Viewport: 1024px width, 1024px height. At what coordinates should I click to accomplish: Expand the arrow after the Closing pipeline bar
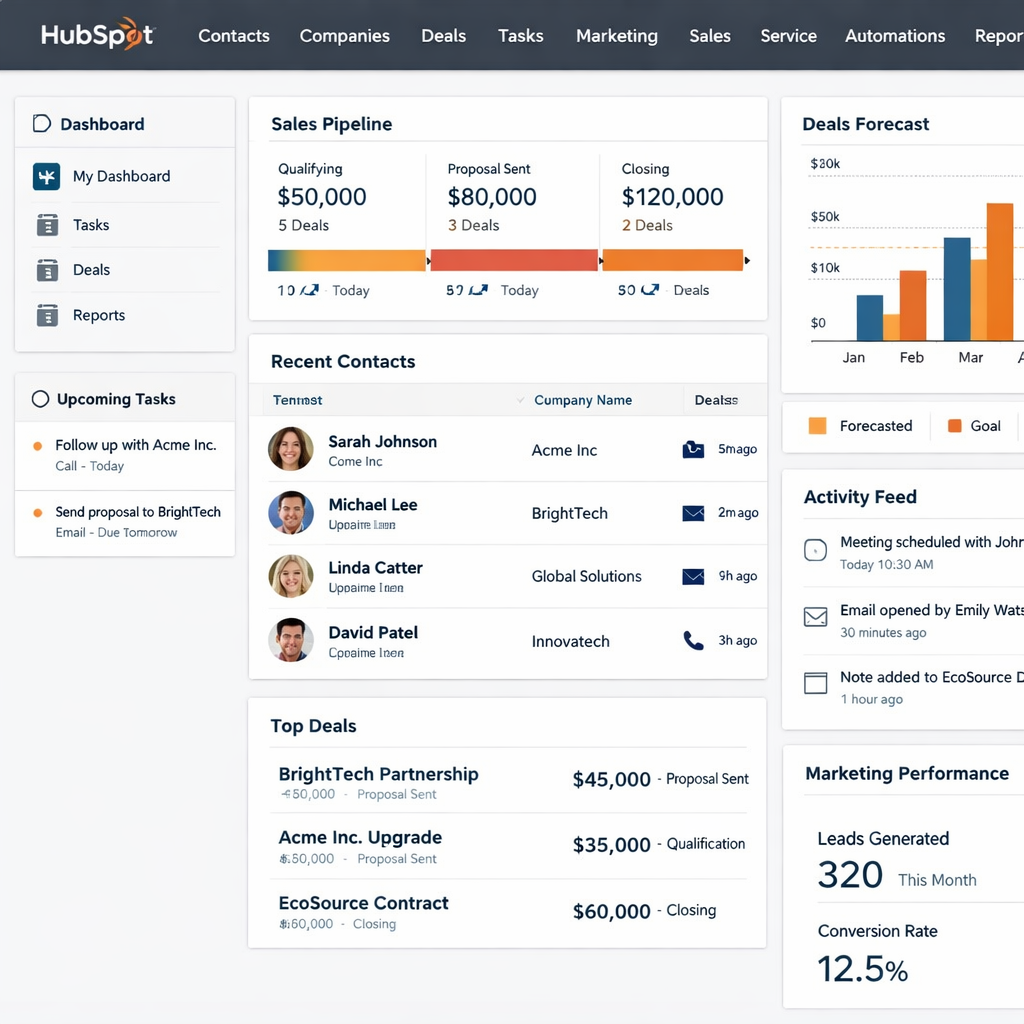point(747,261)
